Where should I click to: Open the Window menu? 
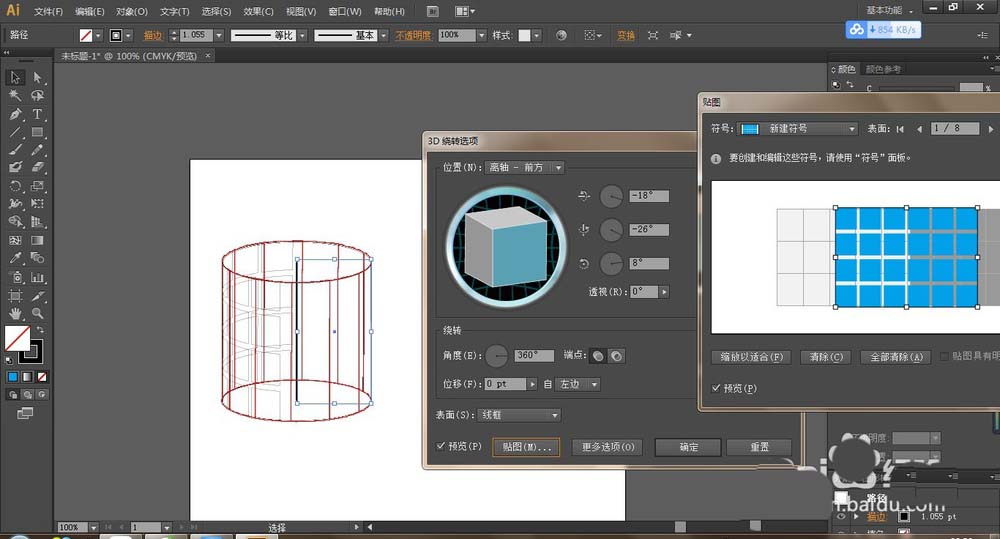344,11
